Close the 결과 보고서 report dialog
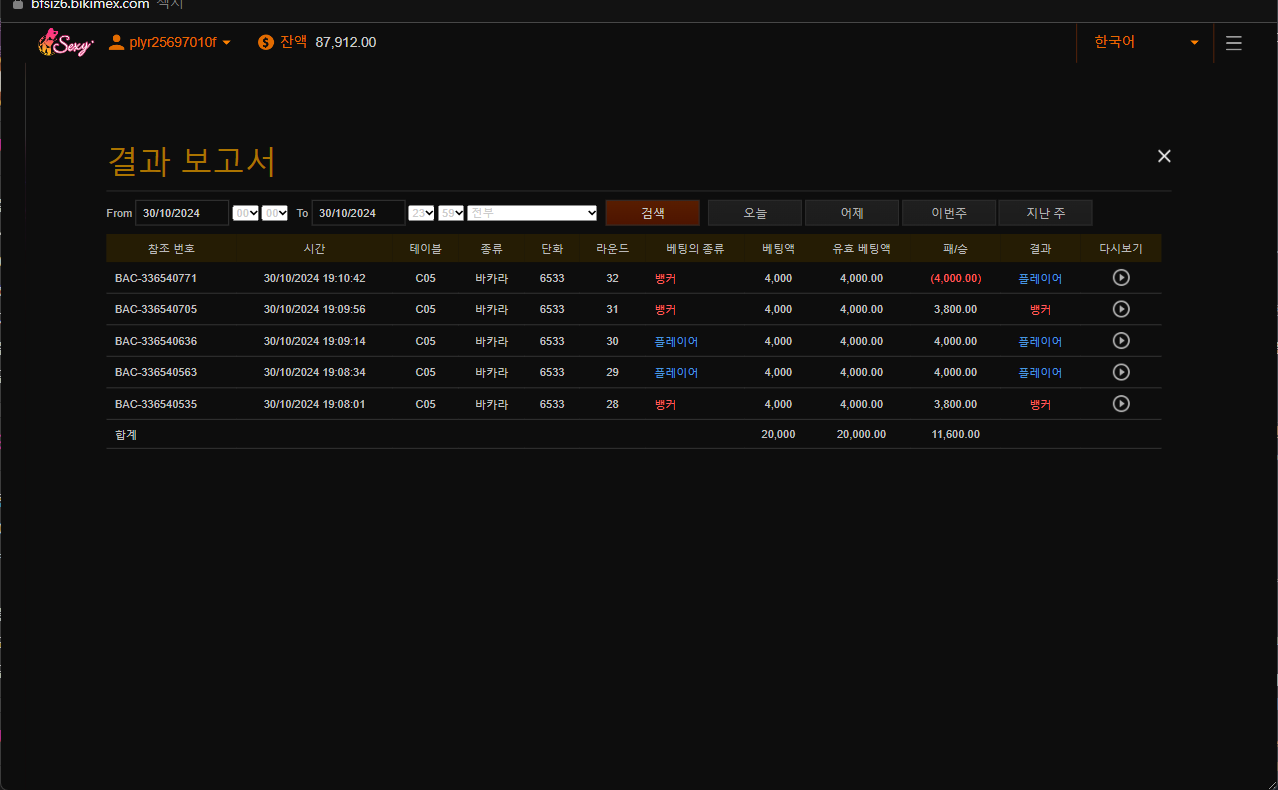 (1163, 156)
